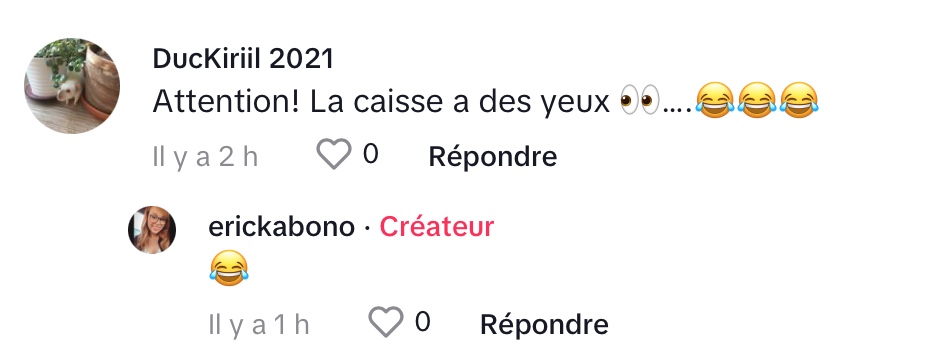
Task: Click the first laughing emoji after the dots
Action: (x=715, y=100)
